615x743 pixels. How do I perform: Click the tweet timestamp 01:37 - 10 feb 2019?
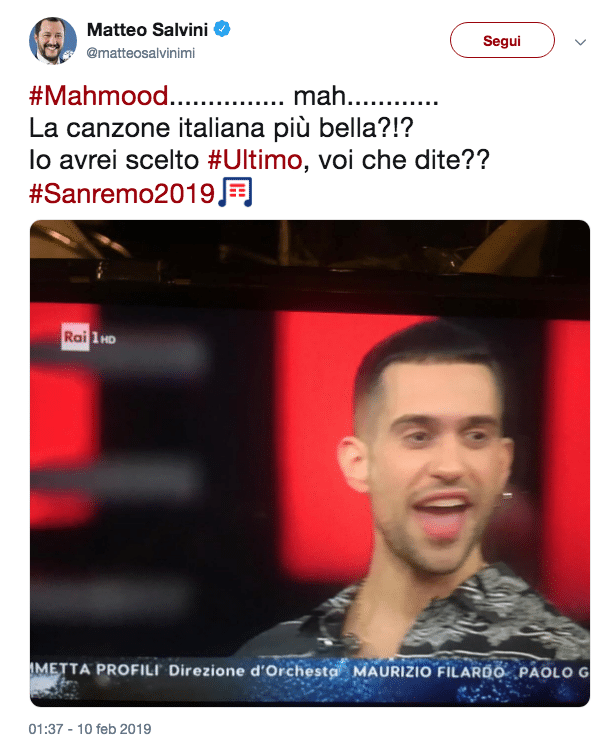90,729
